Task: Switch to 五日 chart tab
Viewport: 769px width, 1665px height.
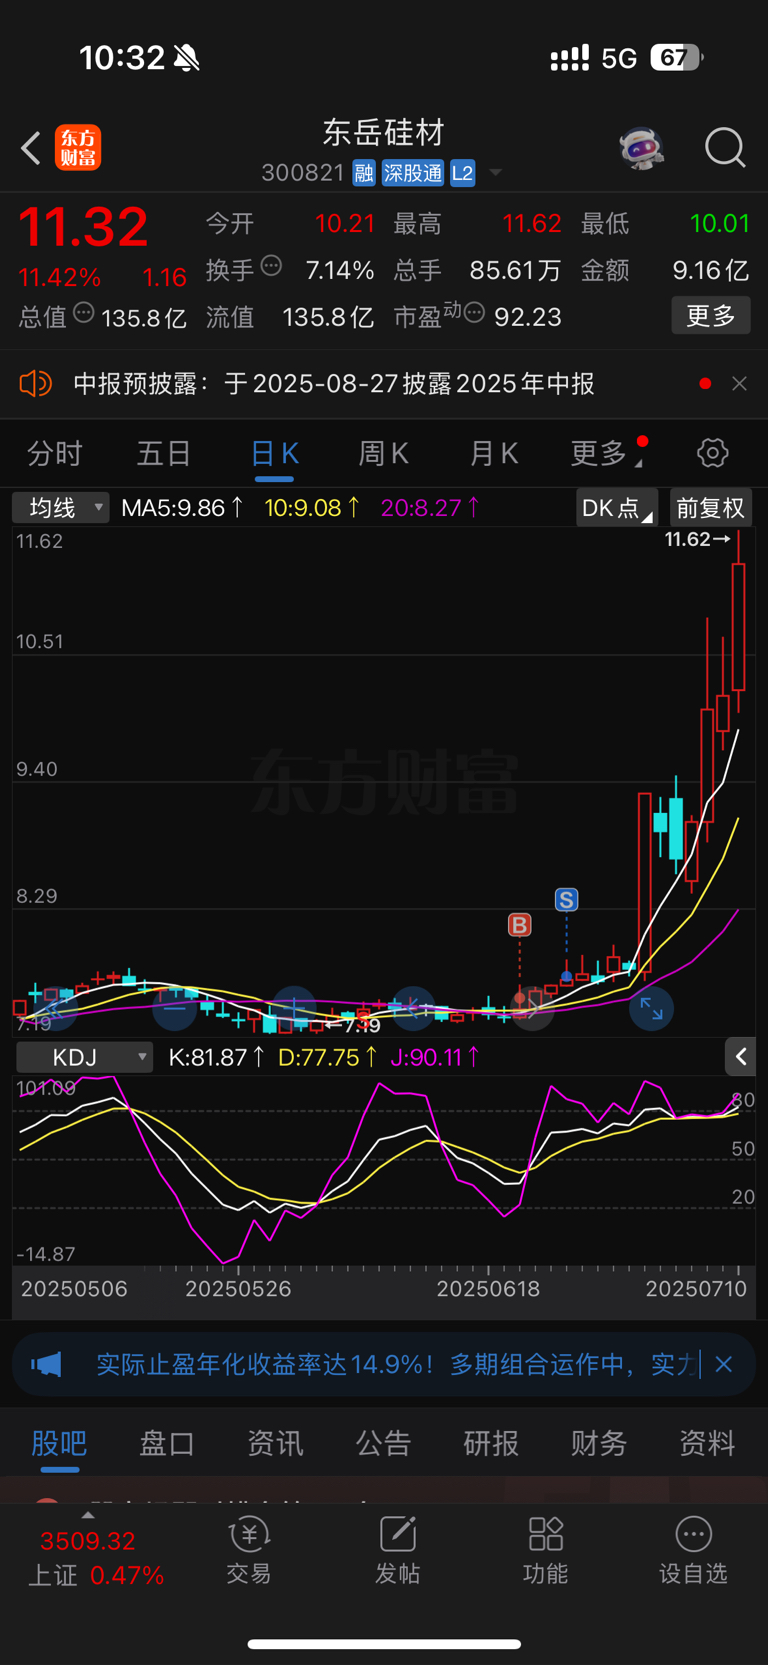Action: pyautogui.click(x=164, y=454)
